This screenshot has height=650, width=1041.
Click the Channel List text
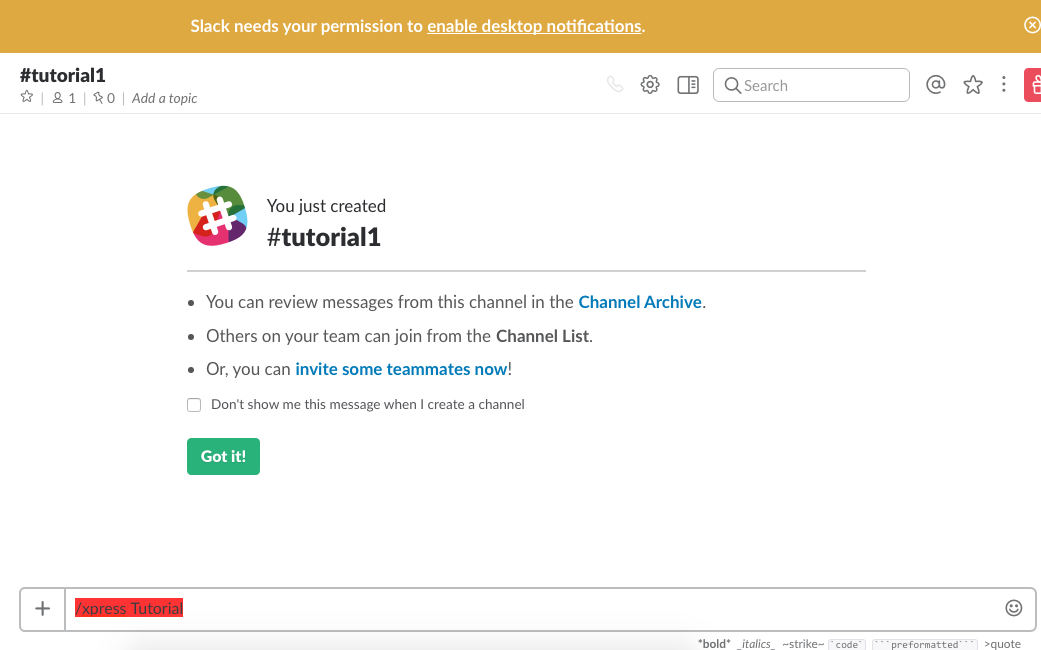coord(542,336)
